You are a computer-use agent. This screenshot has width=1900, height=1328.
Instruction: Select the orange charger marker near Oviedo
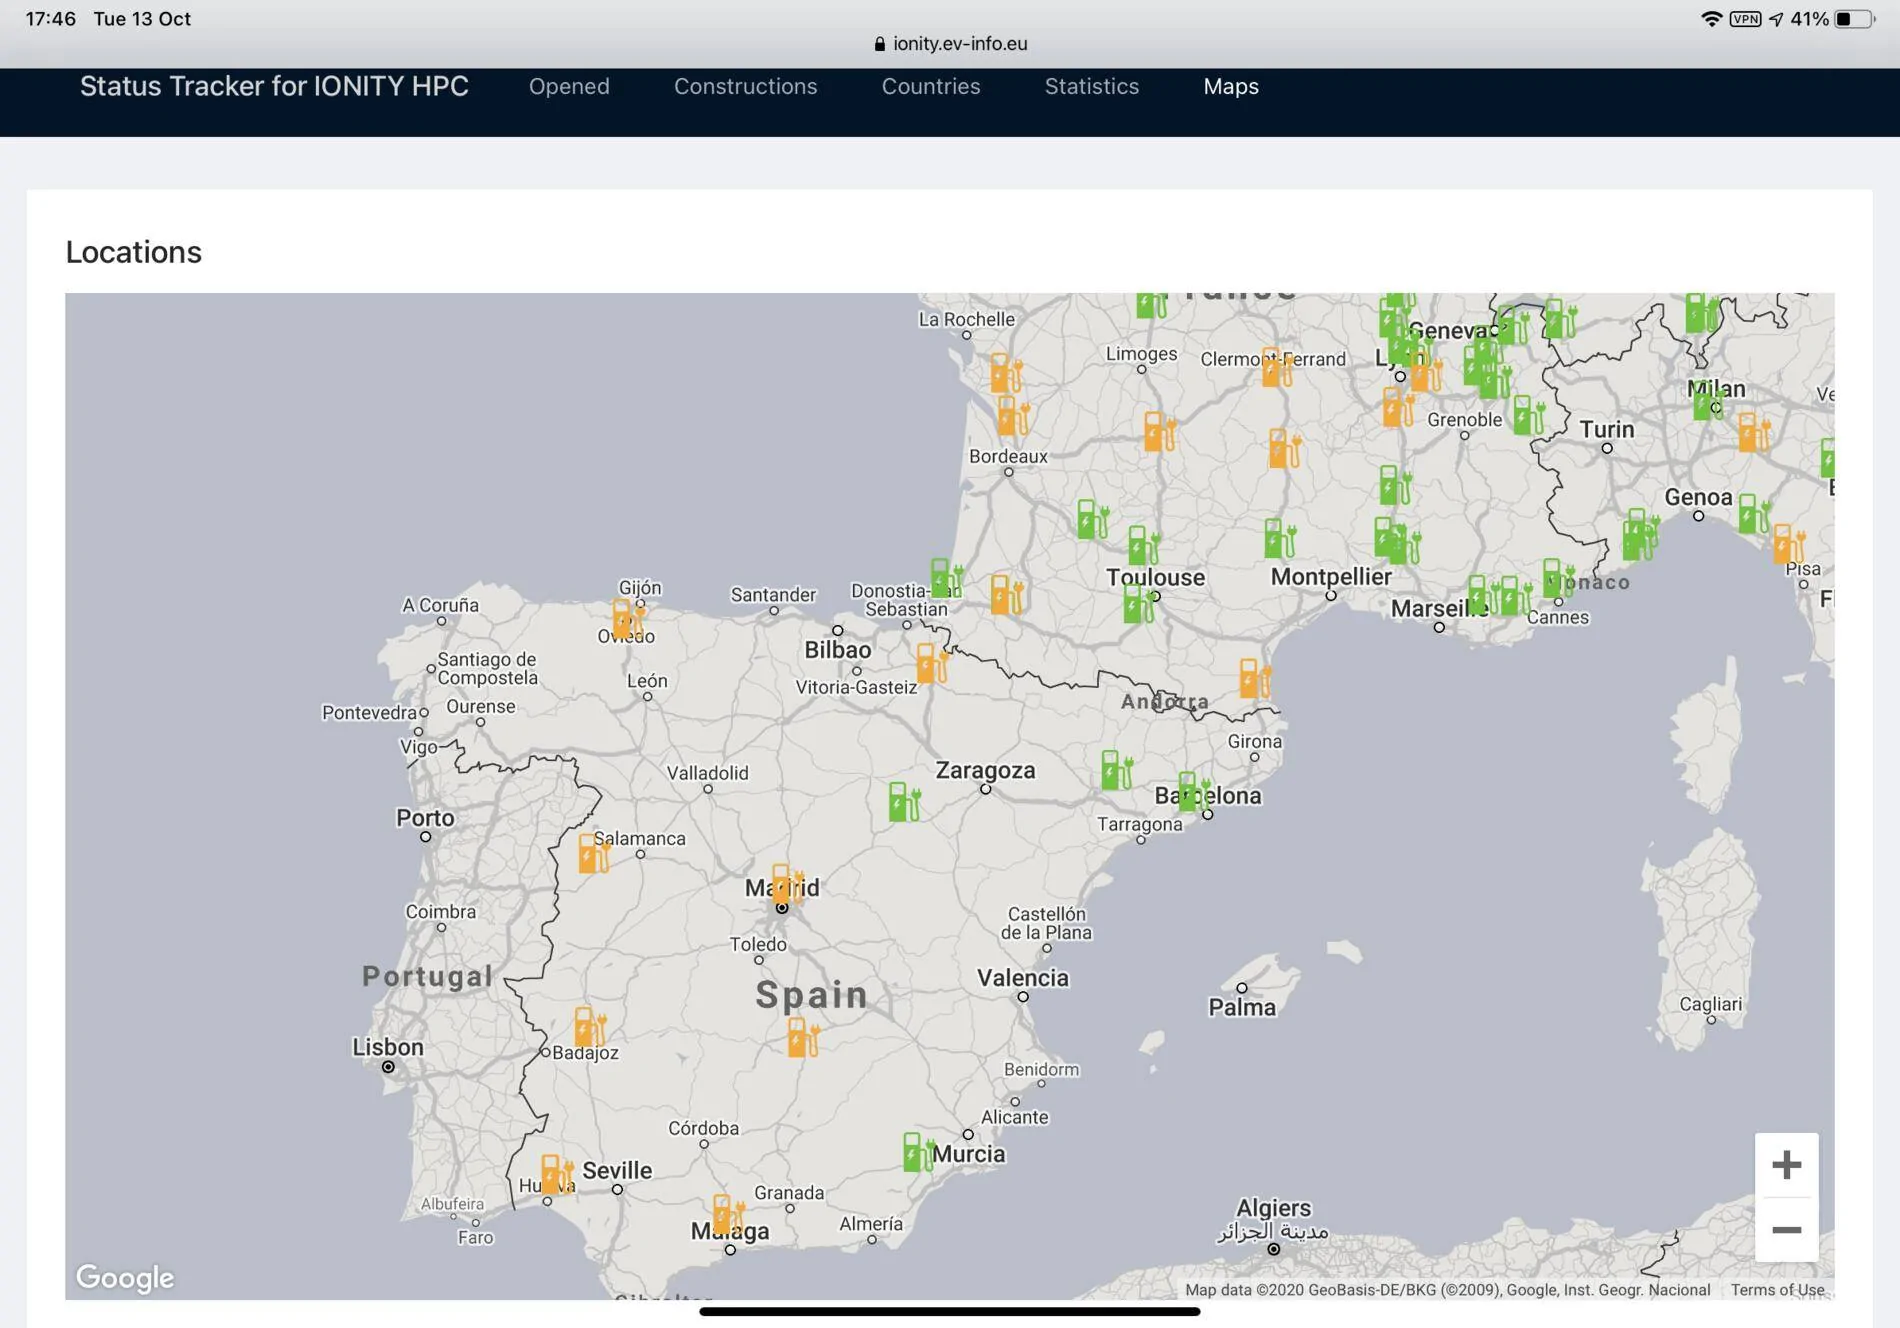pos(627,618)
